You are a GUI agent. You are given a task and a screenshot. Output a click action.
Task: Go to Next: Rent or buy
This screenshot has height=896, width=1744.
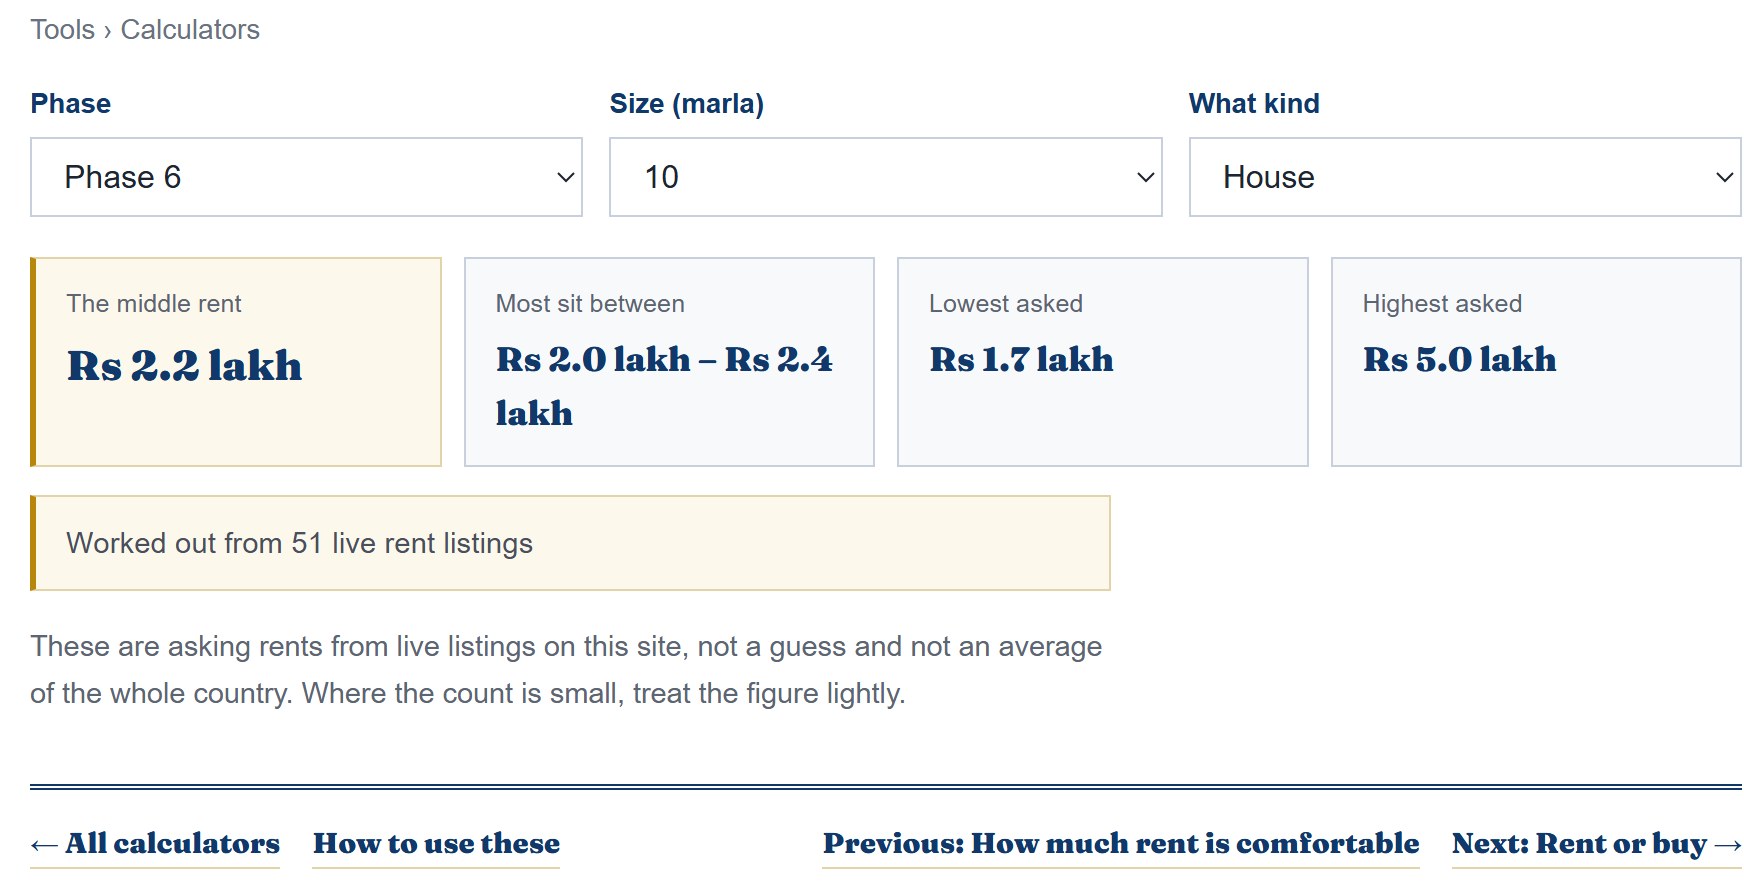(1597, 844)
